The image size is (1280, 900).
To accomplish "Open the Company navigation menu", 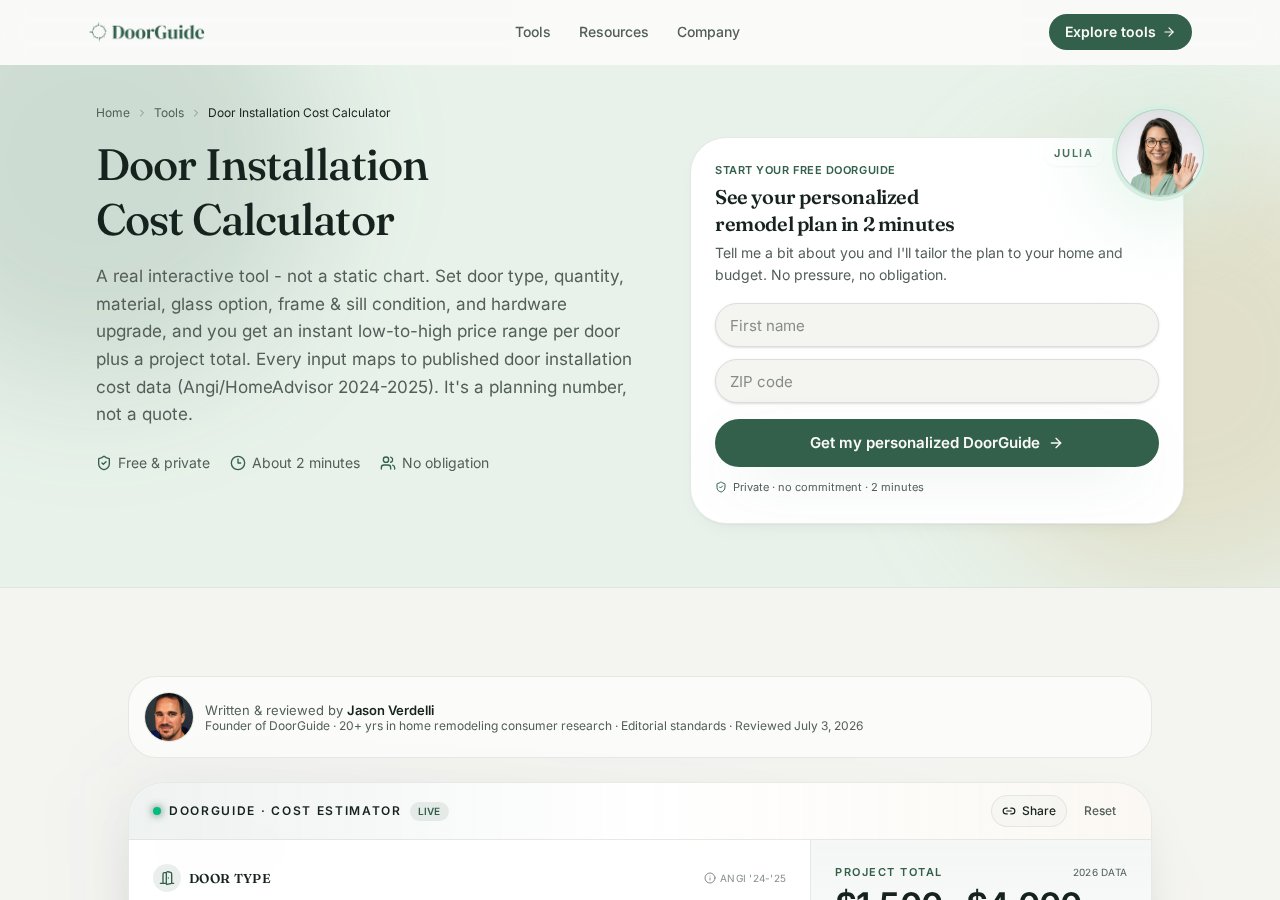I will (708, 32).
